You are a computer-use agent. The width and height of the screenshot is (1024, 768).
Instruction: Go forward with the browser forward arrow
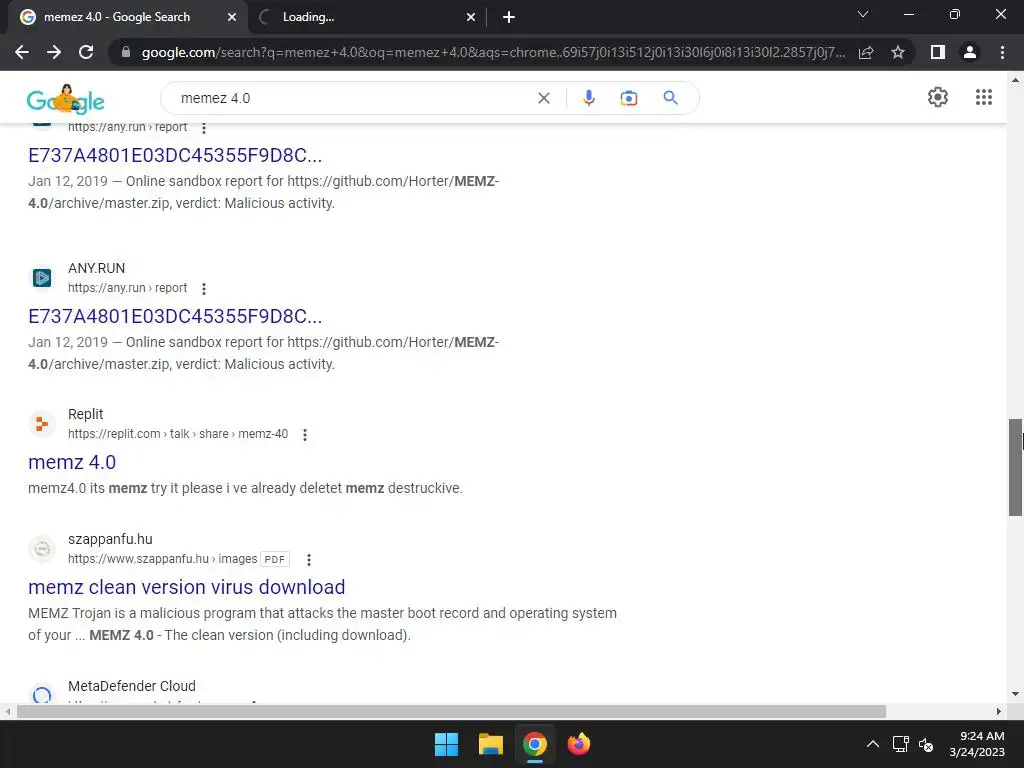[x=54, y=52]
